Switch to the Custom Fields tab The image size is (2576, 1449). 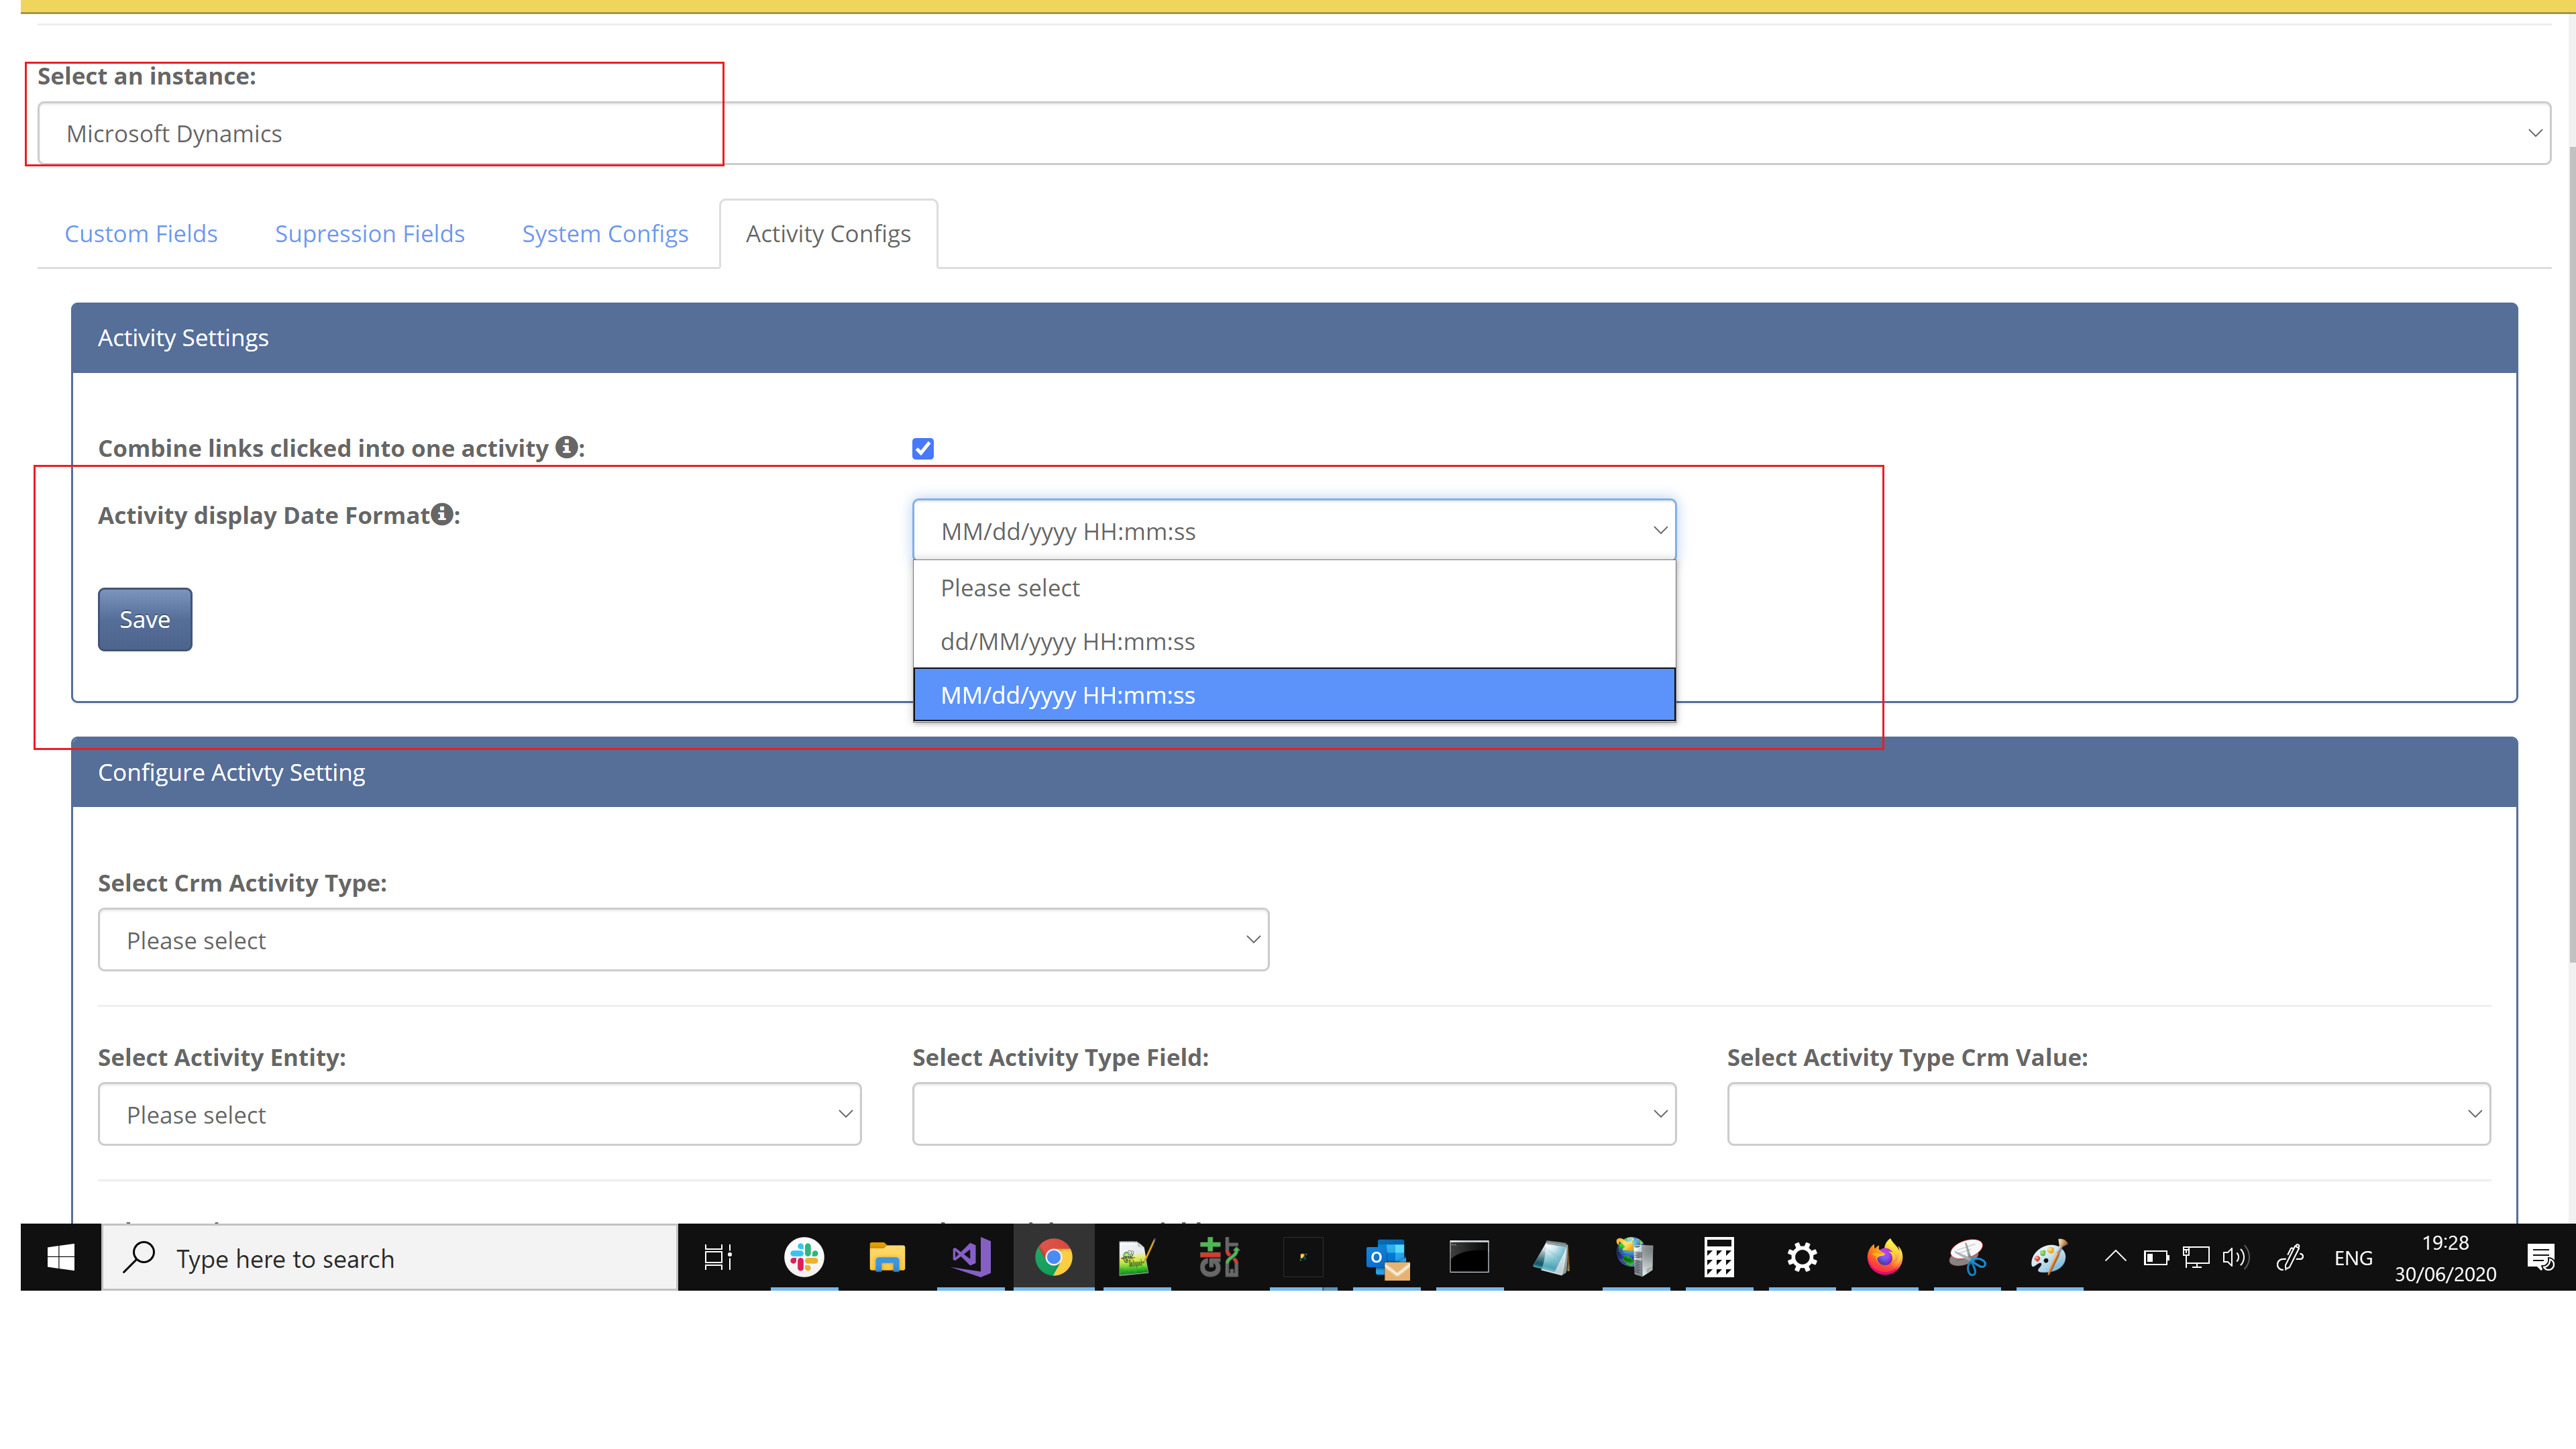pos(141,233)
